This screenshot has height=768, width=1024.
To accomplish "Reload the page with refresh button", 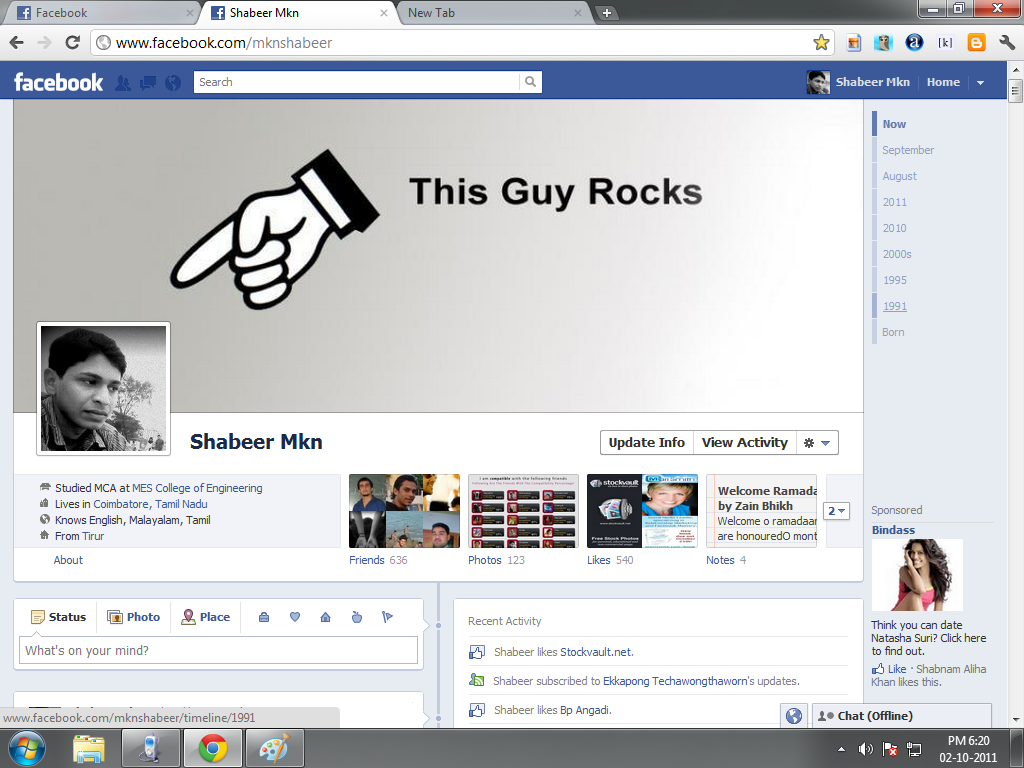I will tap(72, 43).
